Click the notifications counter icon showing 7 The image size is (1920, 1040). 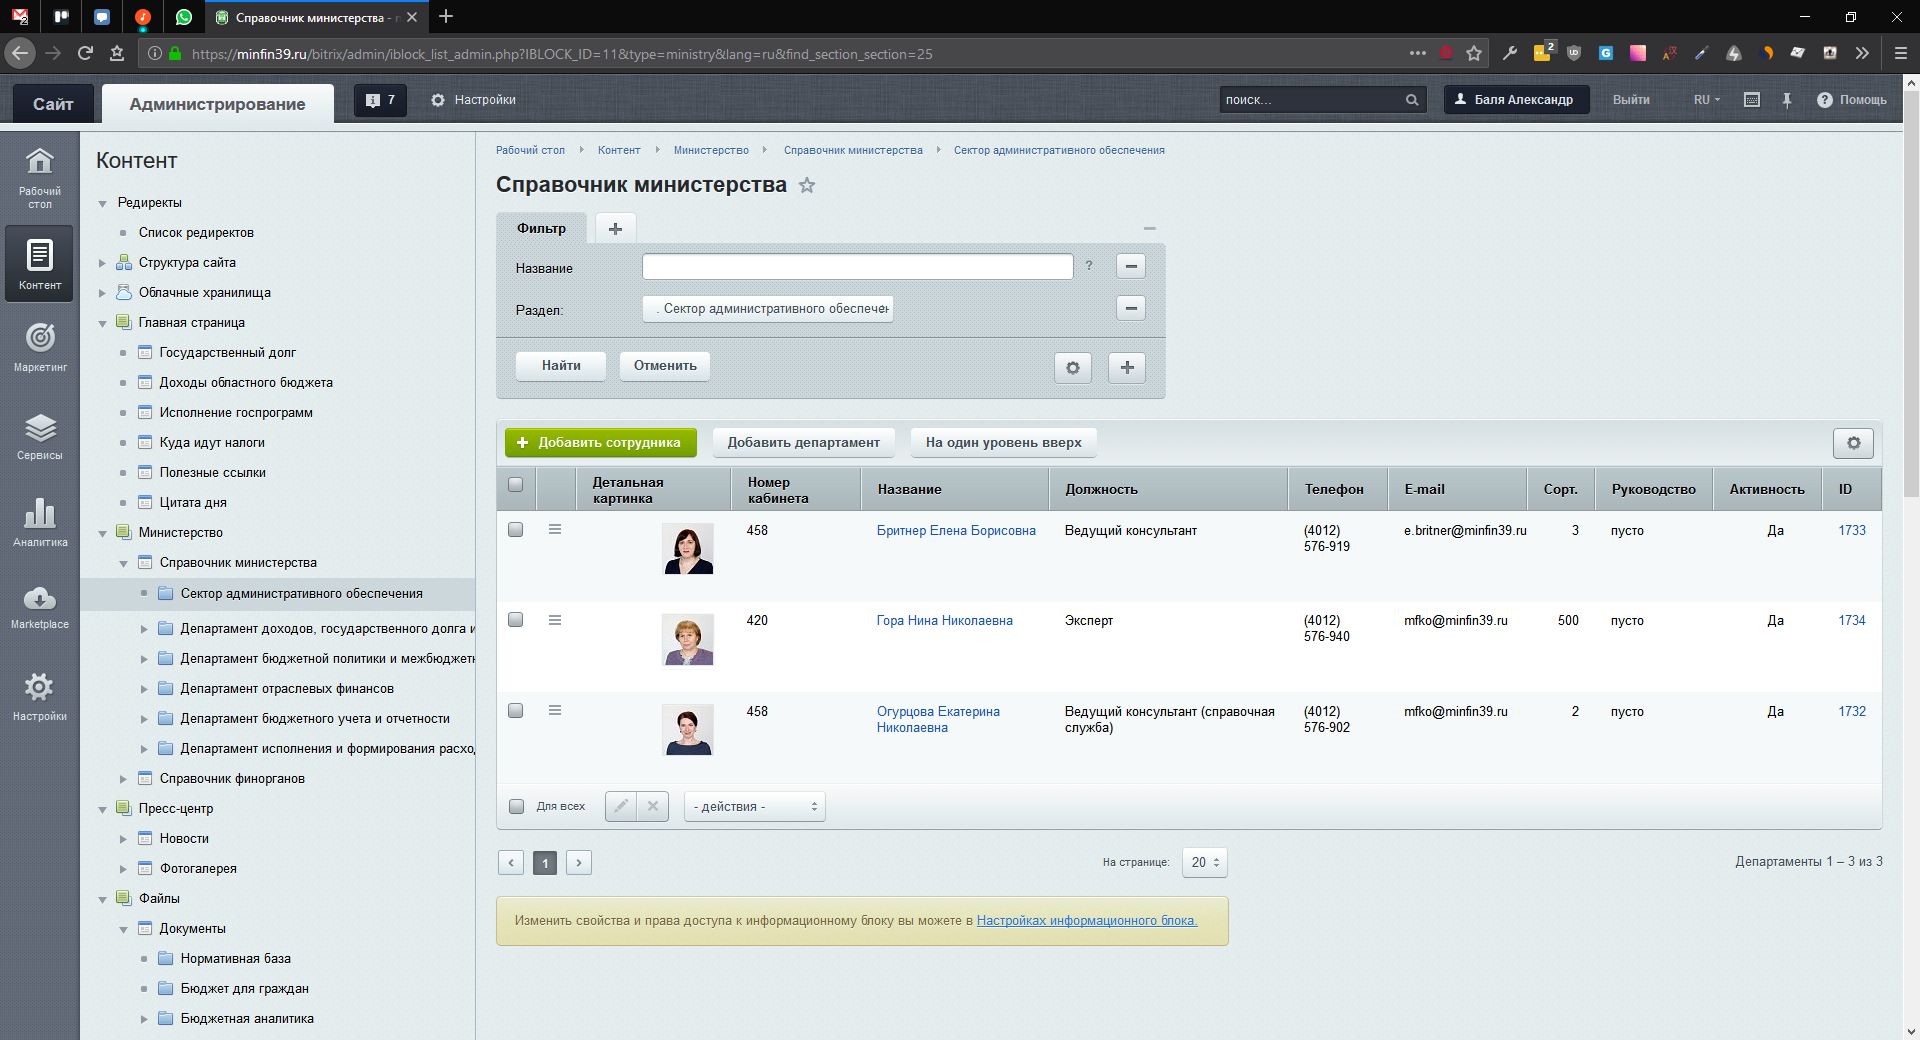(x=380, y=100)
